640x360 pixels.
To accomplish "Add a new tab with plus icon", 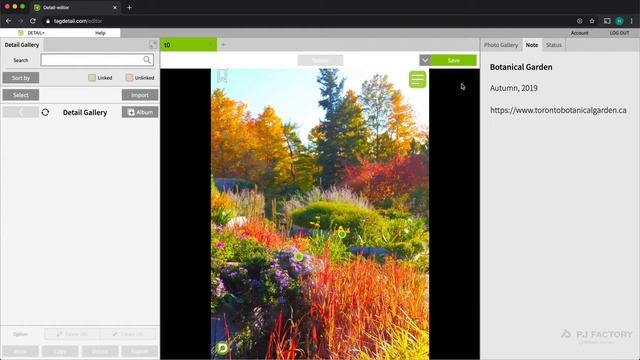I will pyautogui.click(x=223, y=45).
